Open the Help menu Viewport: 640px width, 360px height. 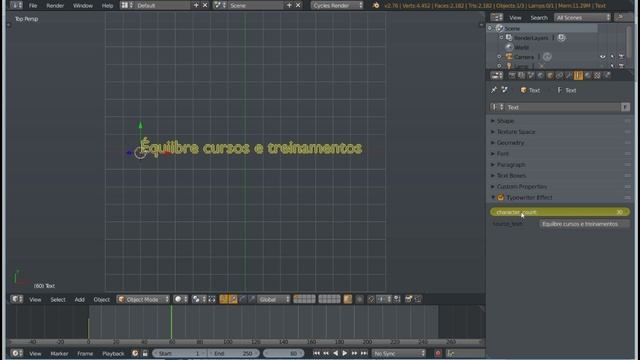coord(107,5)
